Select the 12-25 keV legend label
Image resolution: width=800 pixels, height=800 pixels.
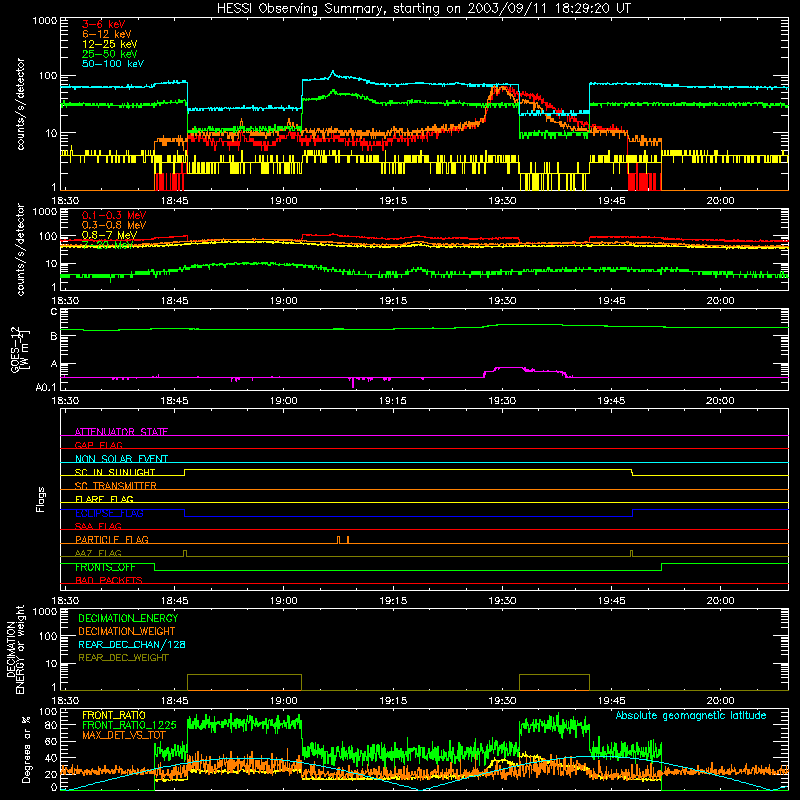coord(109,44)
